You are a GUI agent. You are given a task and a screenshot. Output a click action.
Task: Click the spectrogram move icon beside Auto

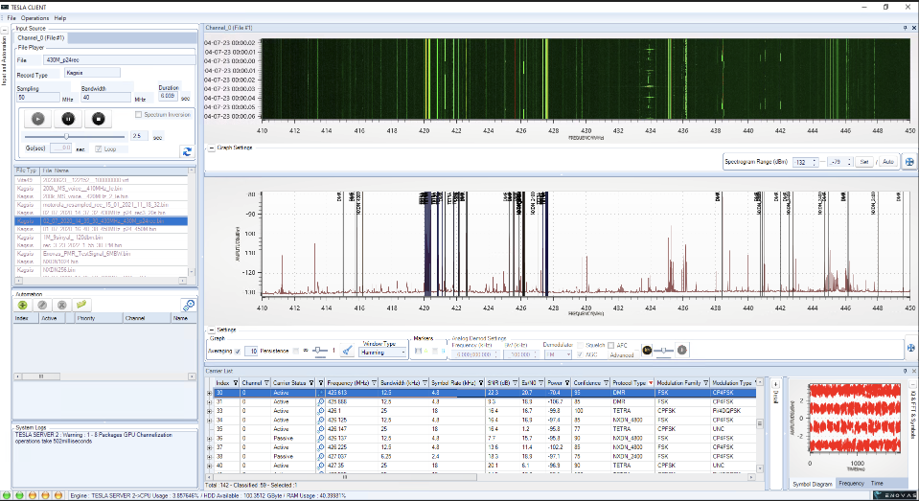click(x=909, y=161)
